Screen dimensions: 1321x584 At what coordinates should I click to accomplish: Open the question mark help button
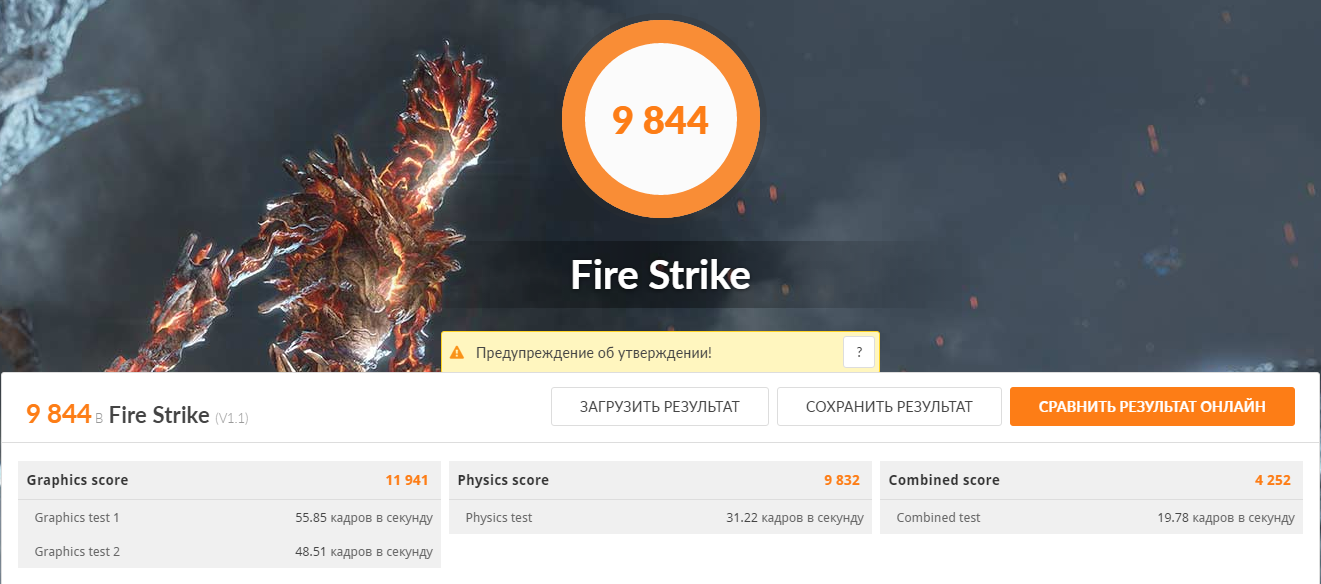point(859,352)
